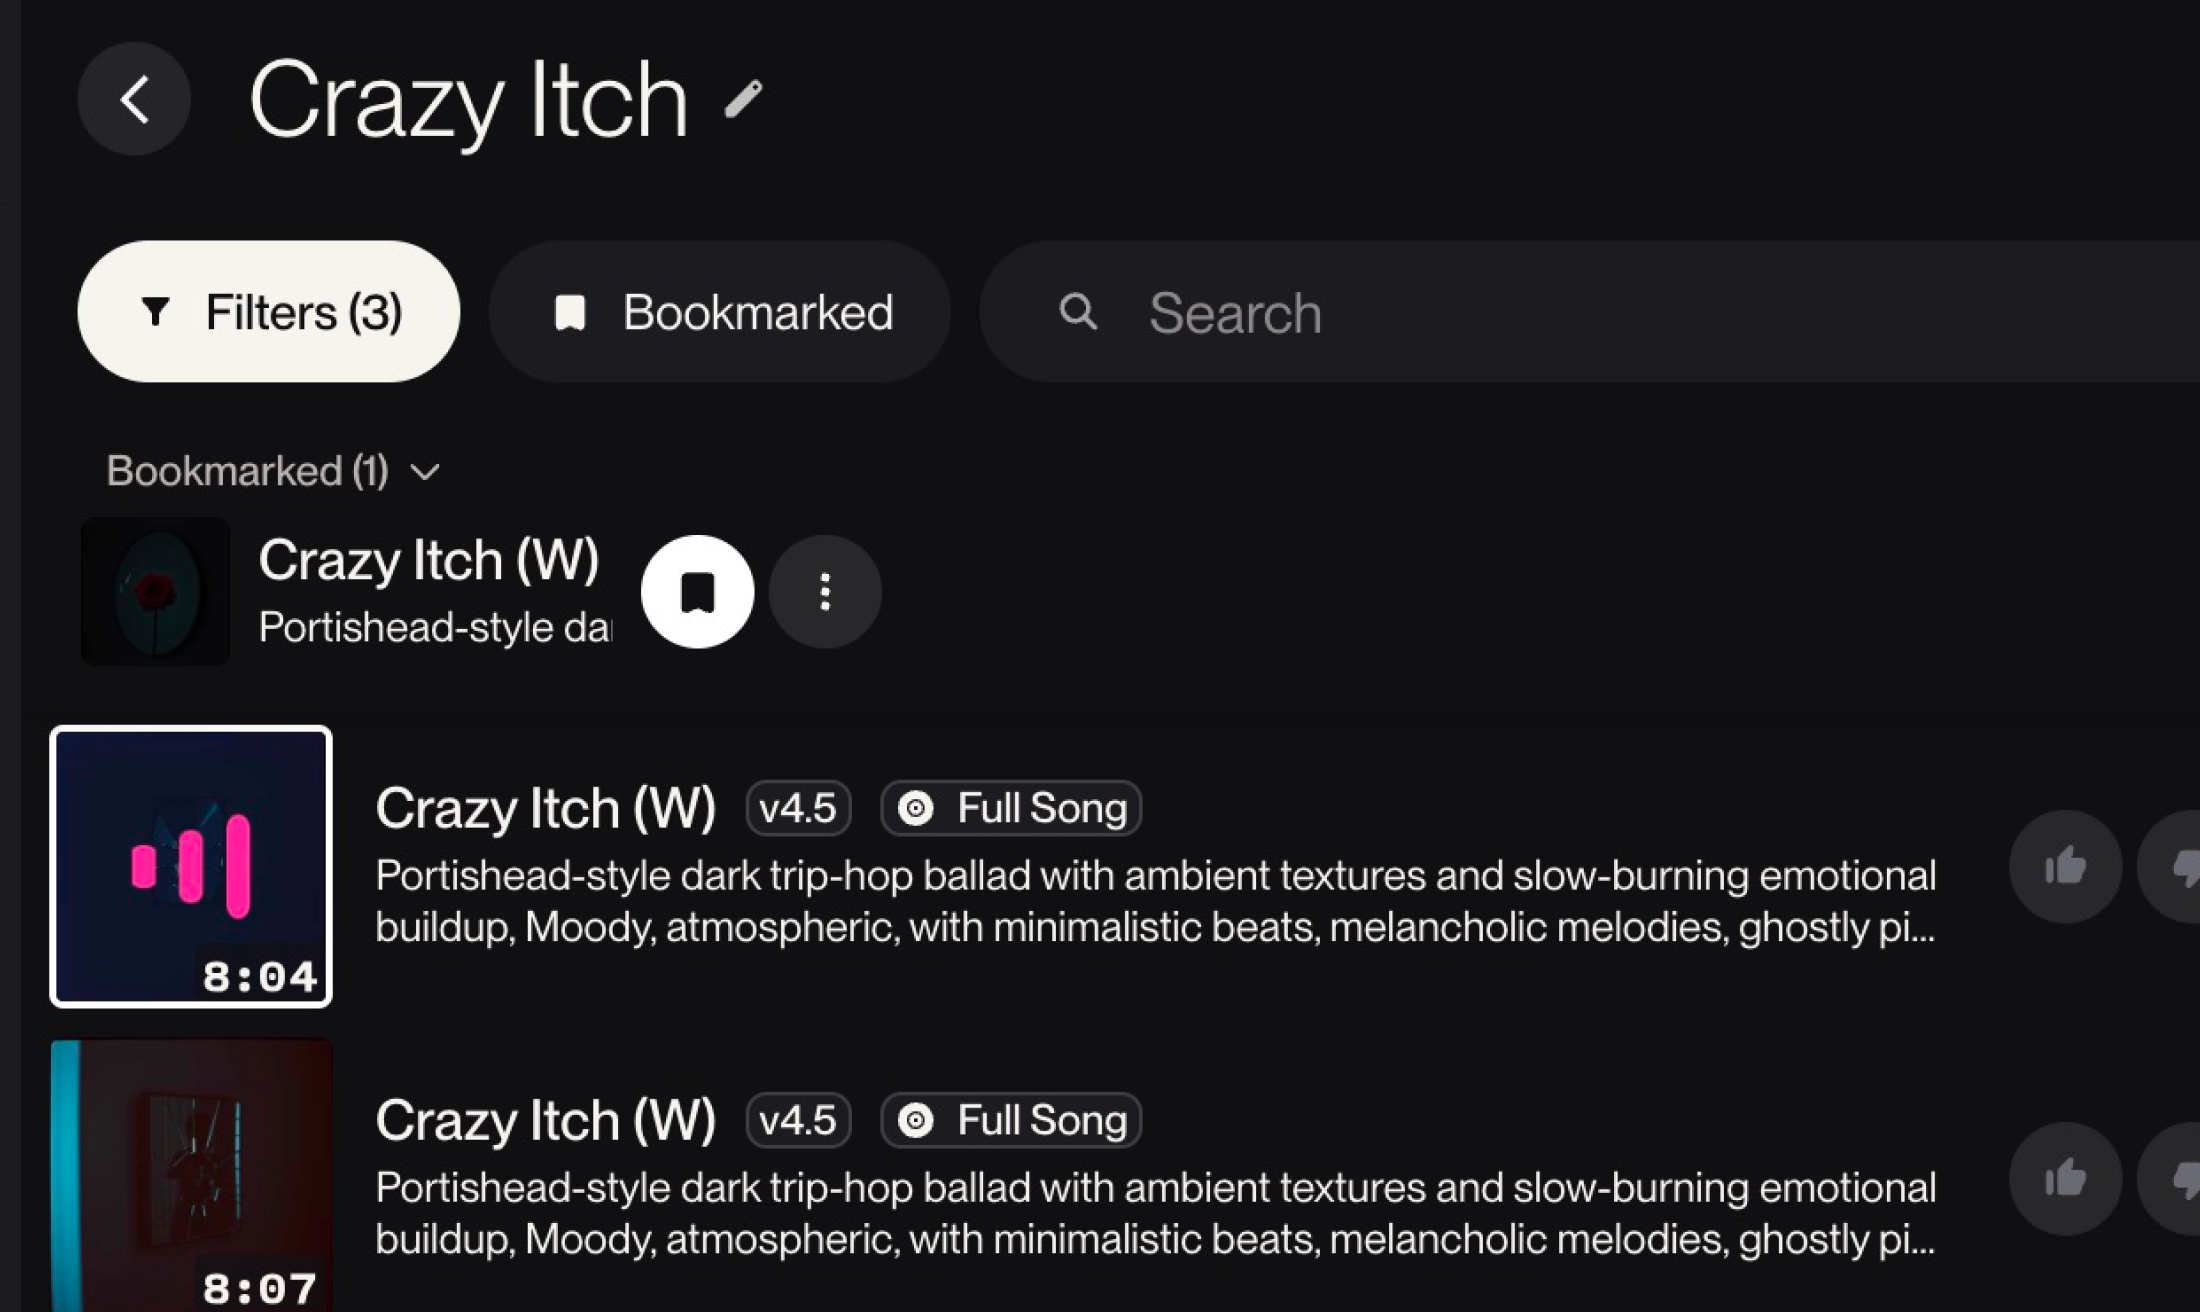Click the magnifying glass search icon
The width and height of the screenshot is (2200, 1312).
pyautogui.click(x=1078, y=311)
